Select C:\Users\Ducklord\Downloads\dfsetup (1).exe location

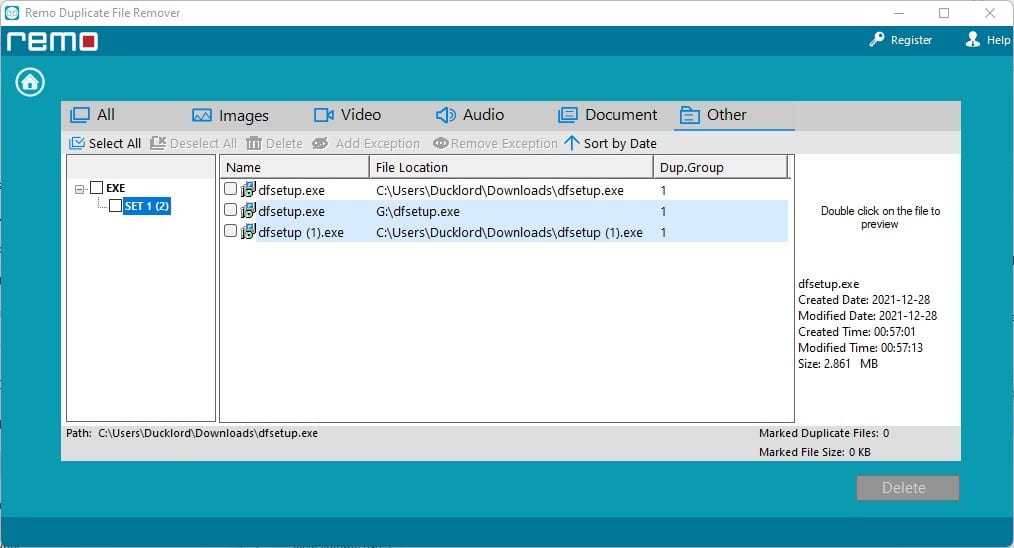coord(509,232)
